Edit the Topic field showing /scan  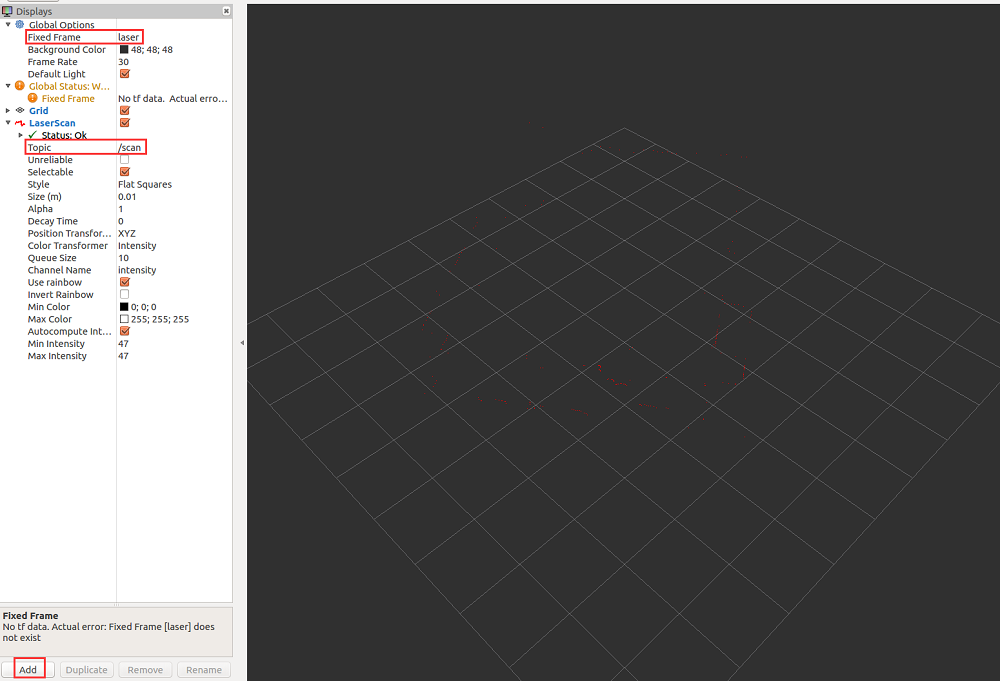[130, 148]
